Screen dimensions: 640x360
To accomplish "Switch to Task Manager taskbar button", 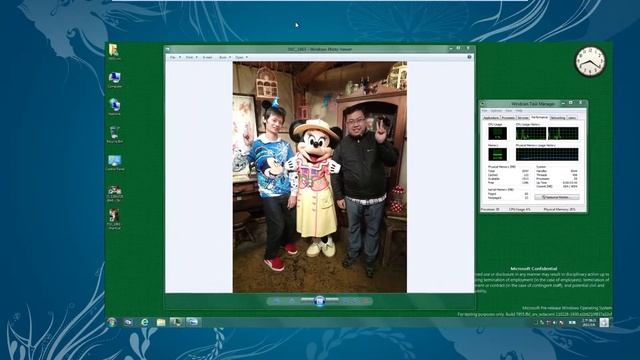I will [x=176, y=322].
